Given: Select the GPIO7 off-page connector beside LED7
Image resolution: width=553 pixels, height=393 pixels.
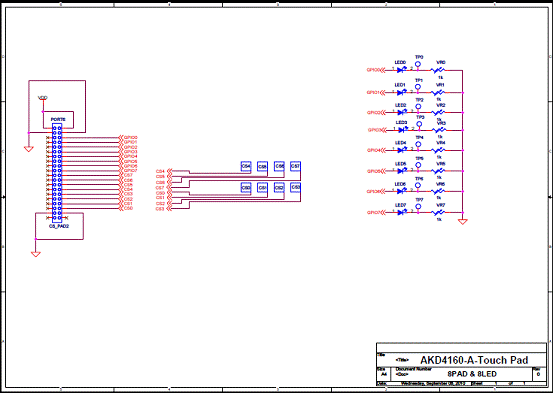Looking at the screenshot, I should tap(376, 212).
